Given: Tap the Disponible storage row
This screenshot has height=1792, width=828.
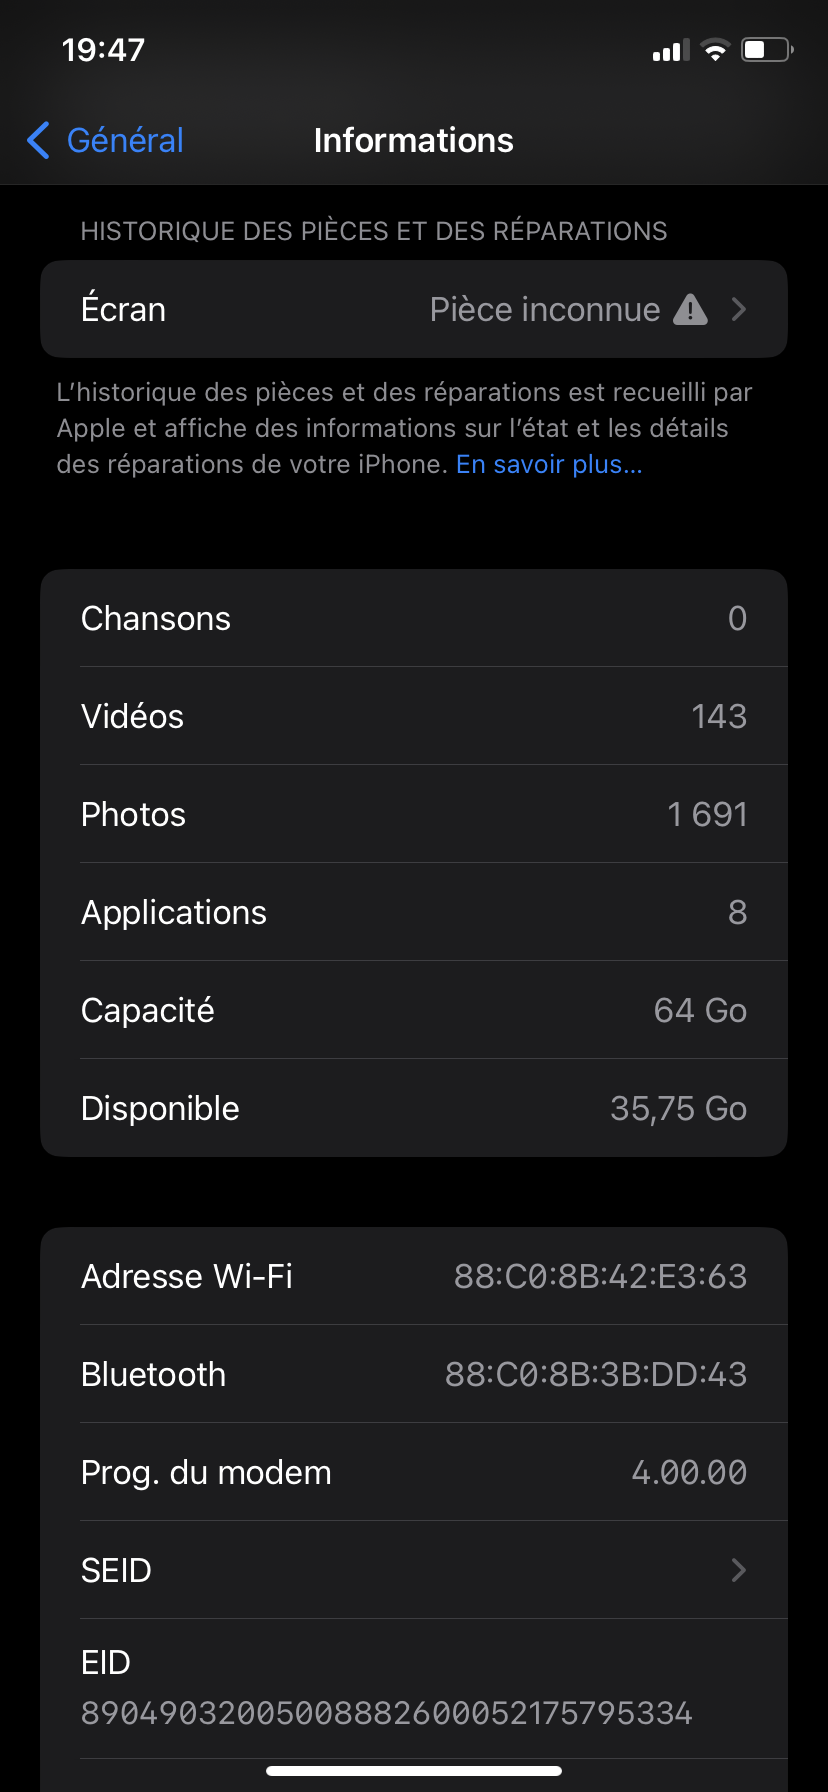Looking at the screenshot, I should click(414, 1108).
